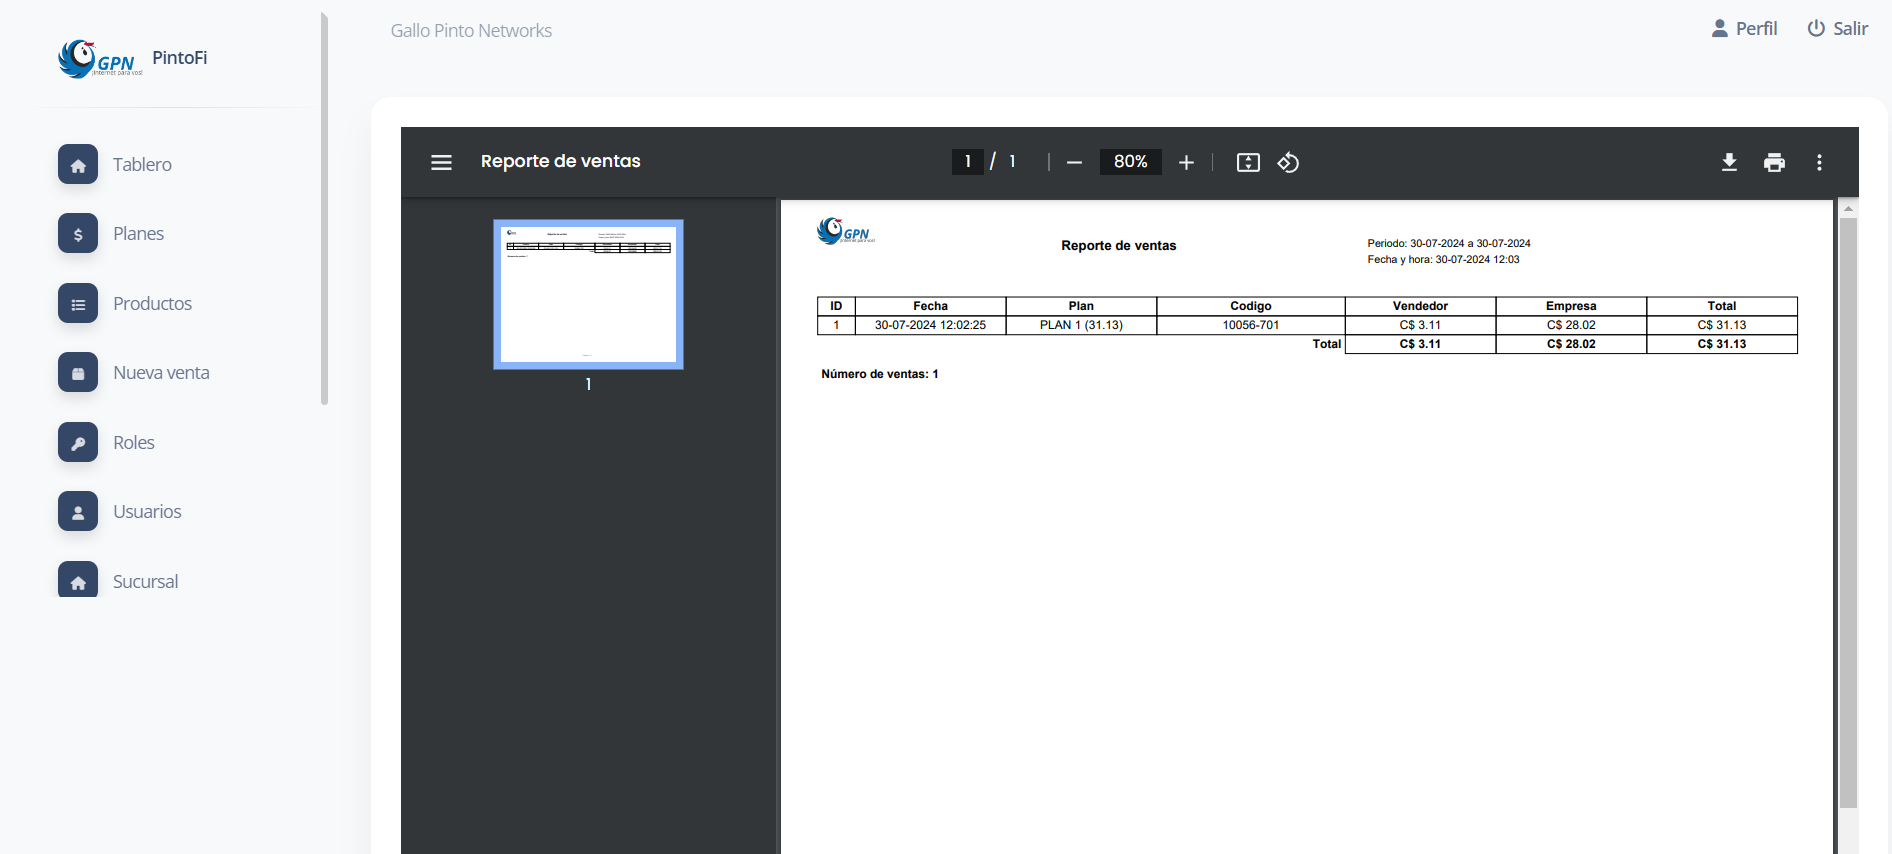The width and height of the screenshot is (1892, 854).
Task: Rotate the document counterclockwise
Action: (1288, 162)
